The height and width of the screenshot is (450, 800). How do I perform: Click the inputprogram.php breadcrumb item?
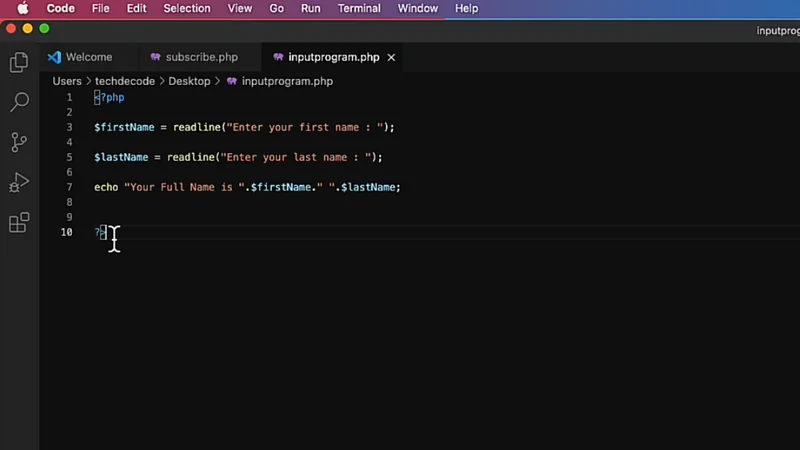[x=287, y=81]
